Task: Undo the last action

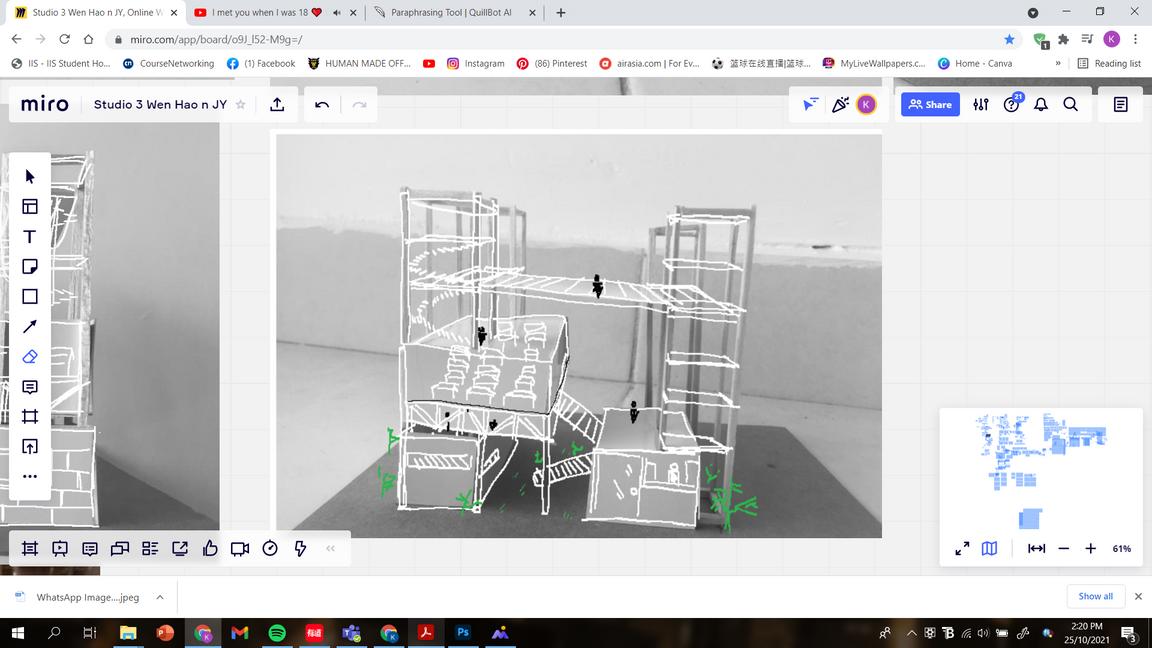Action: (x=322, y=104)
